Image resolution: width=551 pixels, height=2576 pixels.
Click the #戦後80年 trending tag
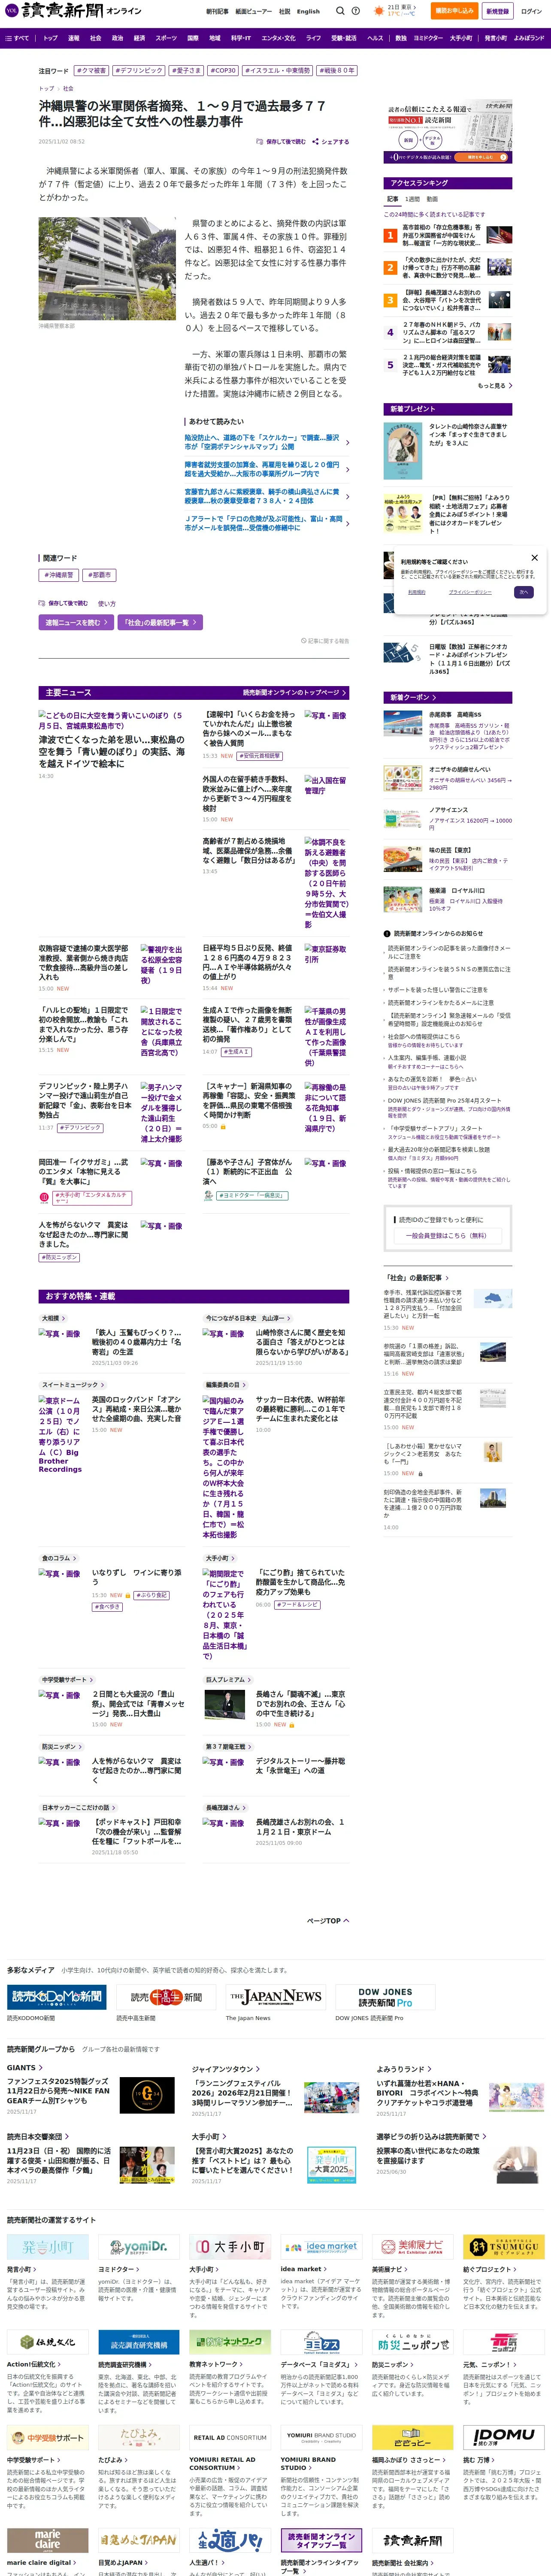tap(337, 71)
